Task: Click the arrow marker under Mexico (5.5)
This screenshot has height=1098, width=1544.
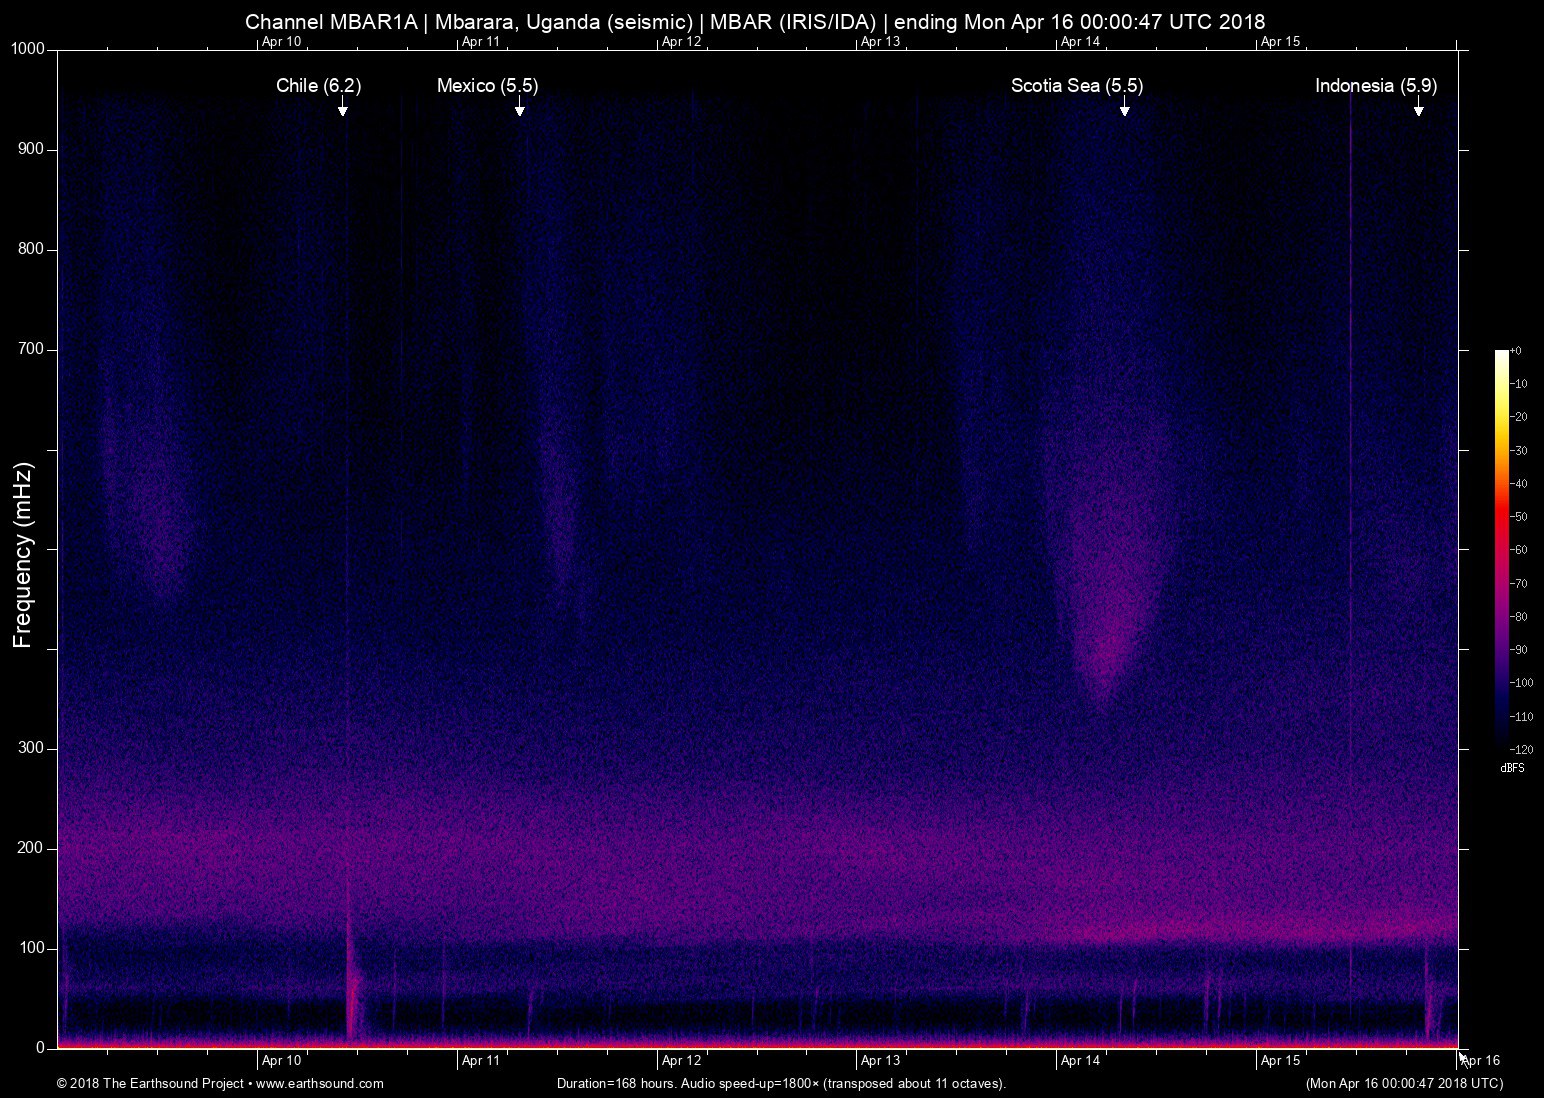Action: pos(519,107)
